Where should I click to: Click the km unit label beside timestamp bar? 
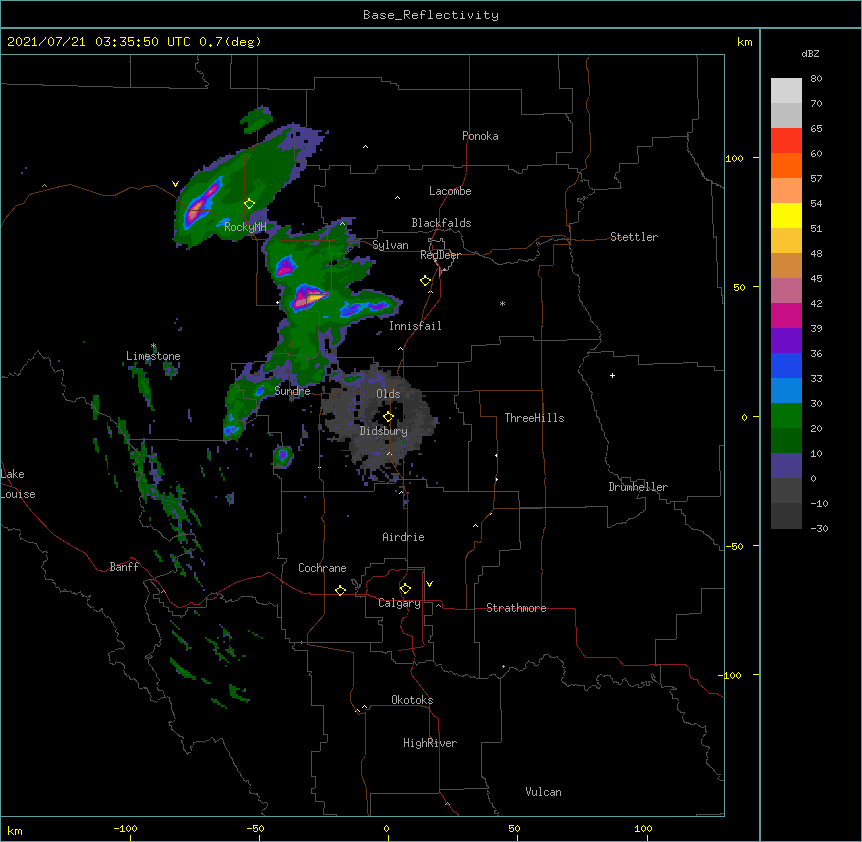[744, 42]
